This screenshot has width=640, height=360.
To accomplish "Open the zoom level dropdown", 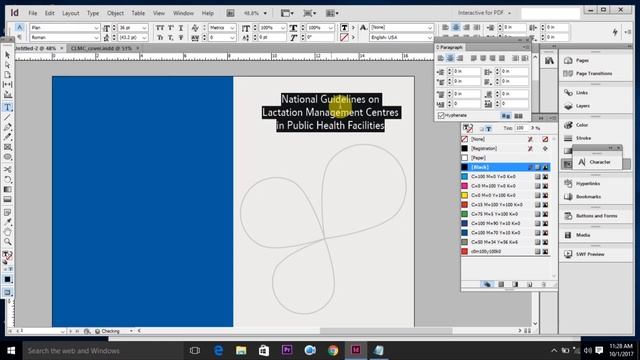I will click(265, 13).
